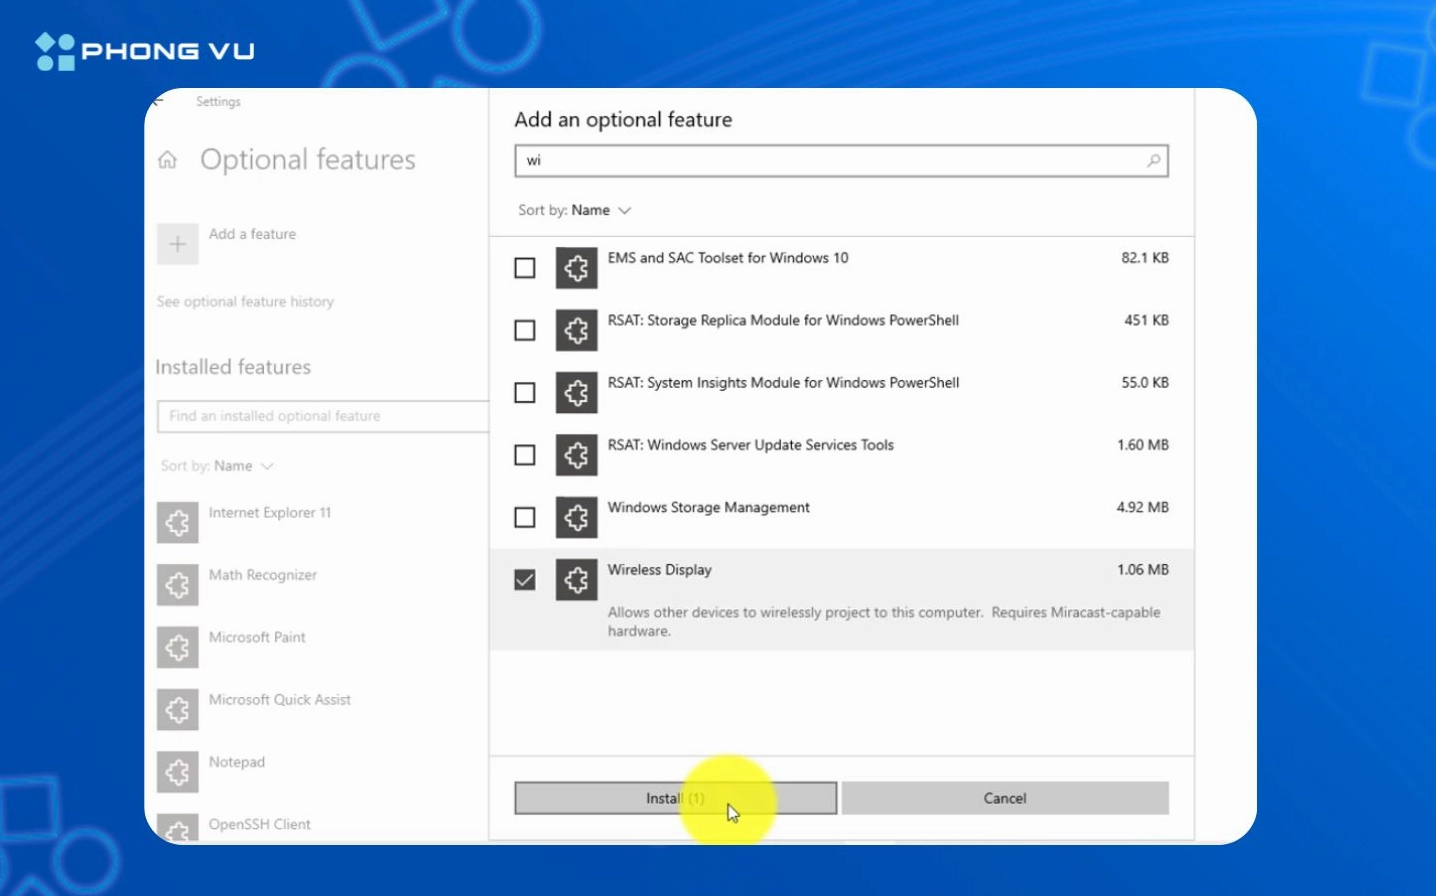Check the EMS and SAC Toolset checkbox
This screenshot has width=1436, height=896.
(525, 268)
